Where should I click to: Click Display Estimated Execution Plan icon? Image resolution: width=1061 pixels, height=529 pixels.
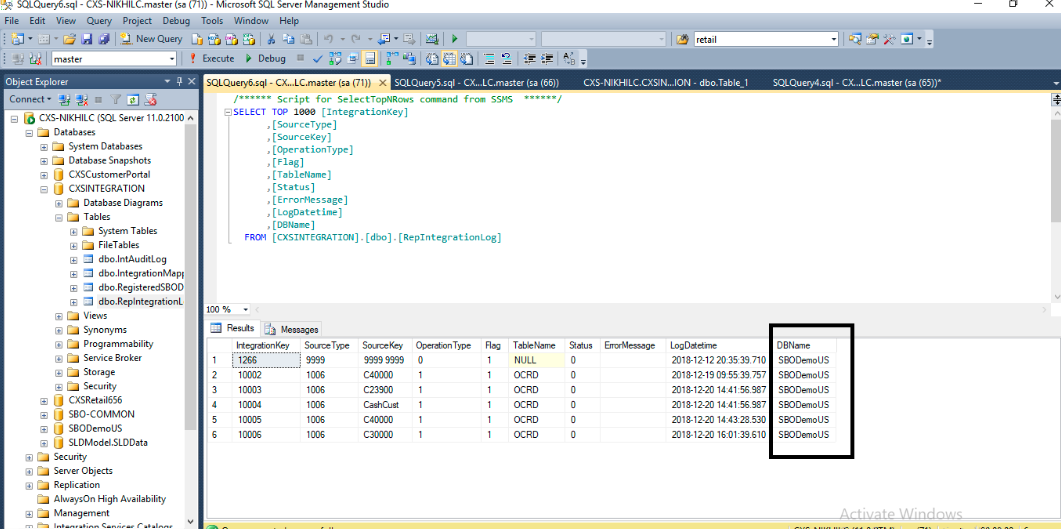[334, 59]
